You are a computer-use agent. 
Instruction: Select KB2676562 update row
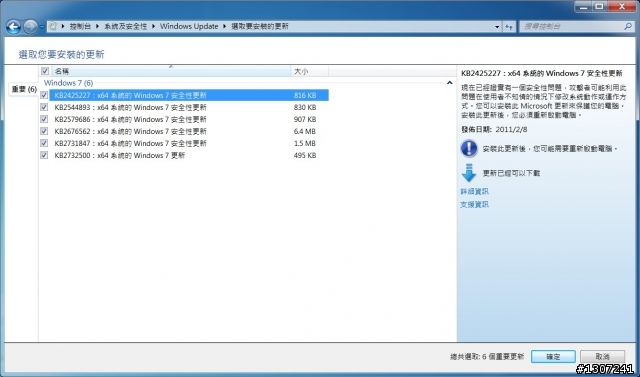pyautogui.click(x=189, y=131)
